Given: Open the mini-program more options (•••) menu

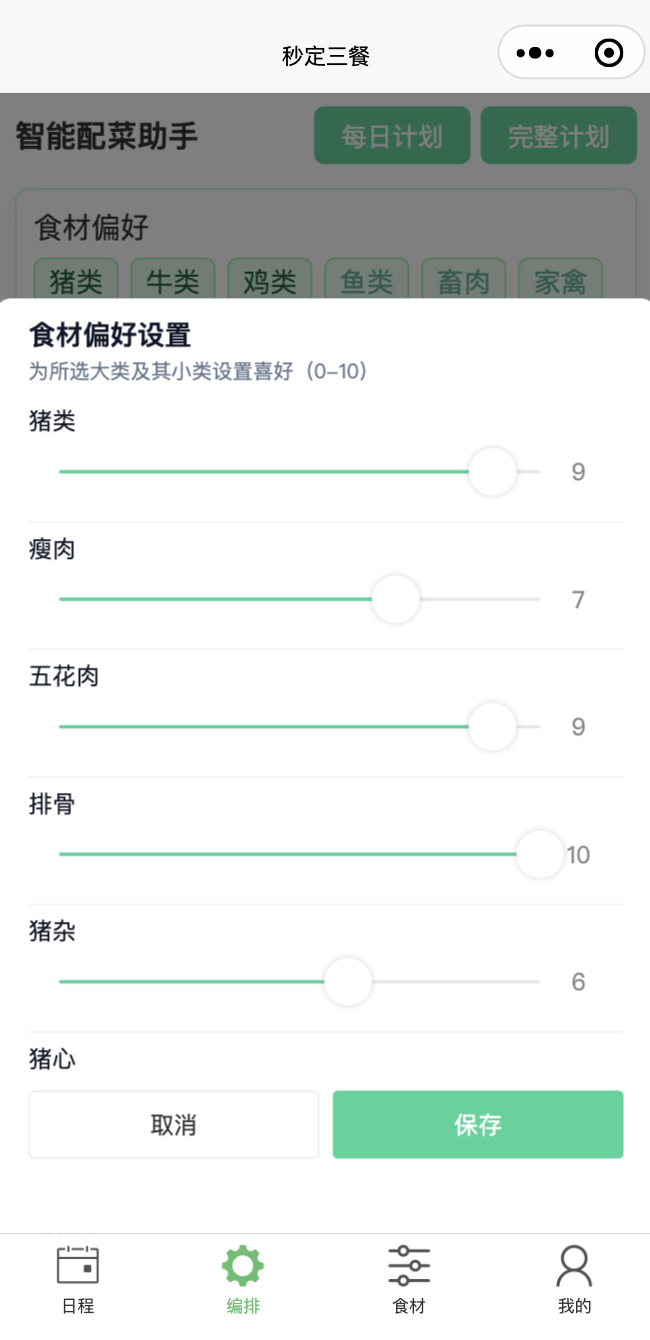Looking at the screenshot, I should pyautogui.click(x=535, y=52).
